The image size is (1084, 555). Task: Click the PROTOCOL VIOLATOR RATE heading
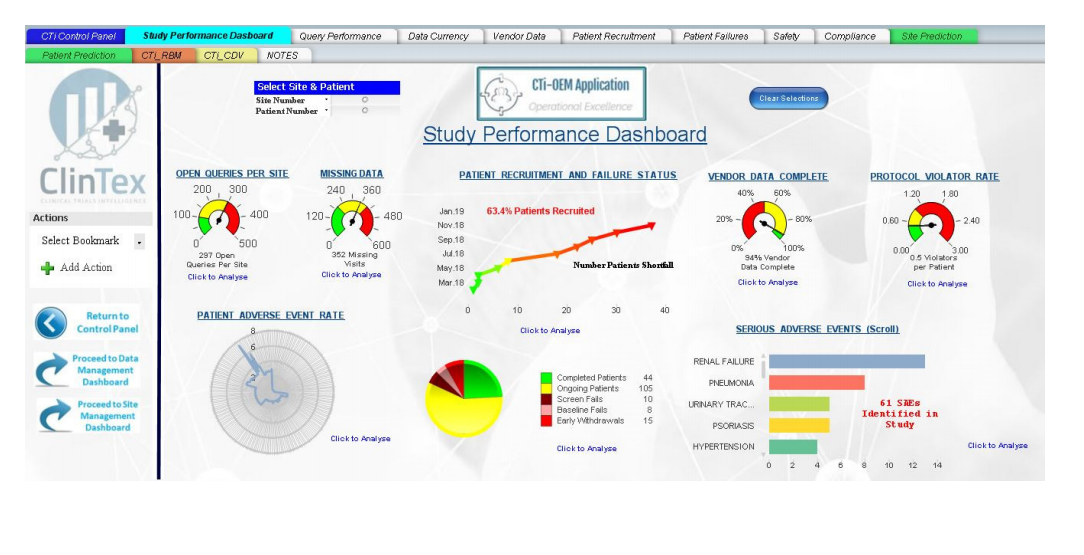click(x=935, y=177)
